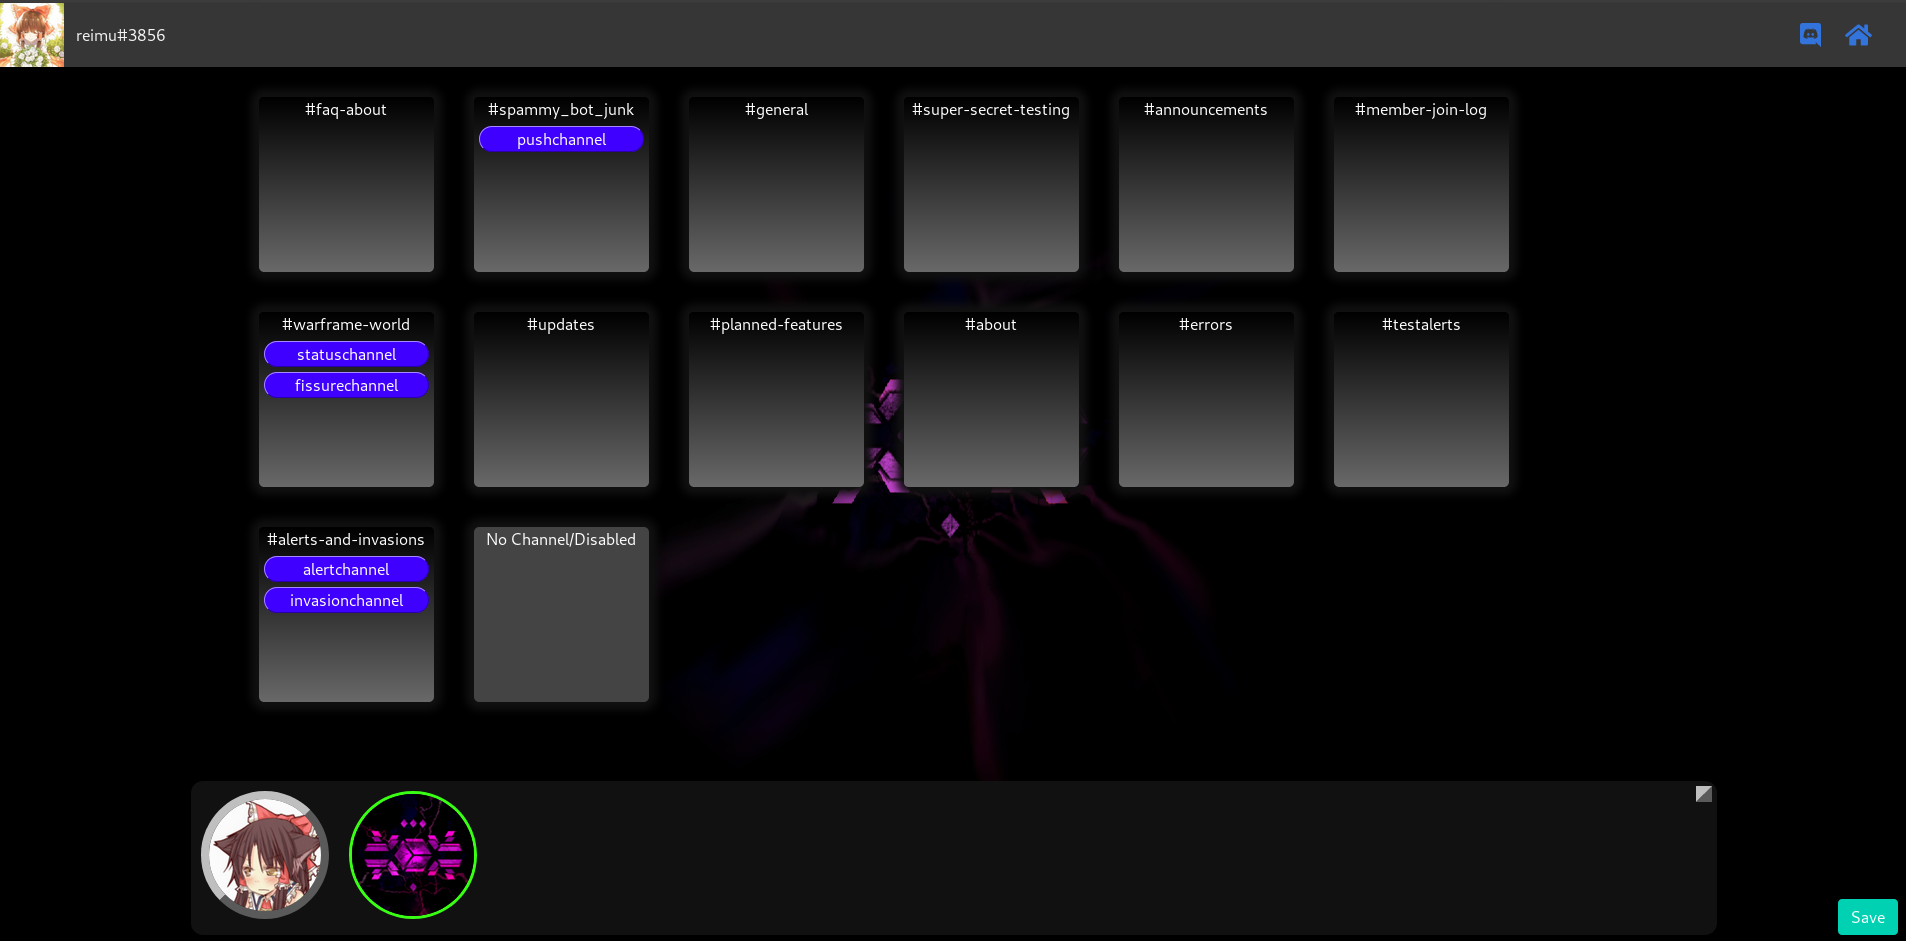Click the #general channel card
The height and width of the screenshot is (941, 1906).
tap(776, 185)
